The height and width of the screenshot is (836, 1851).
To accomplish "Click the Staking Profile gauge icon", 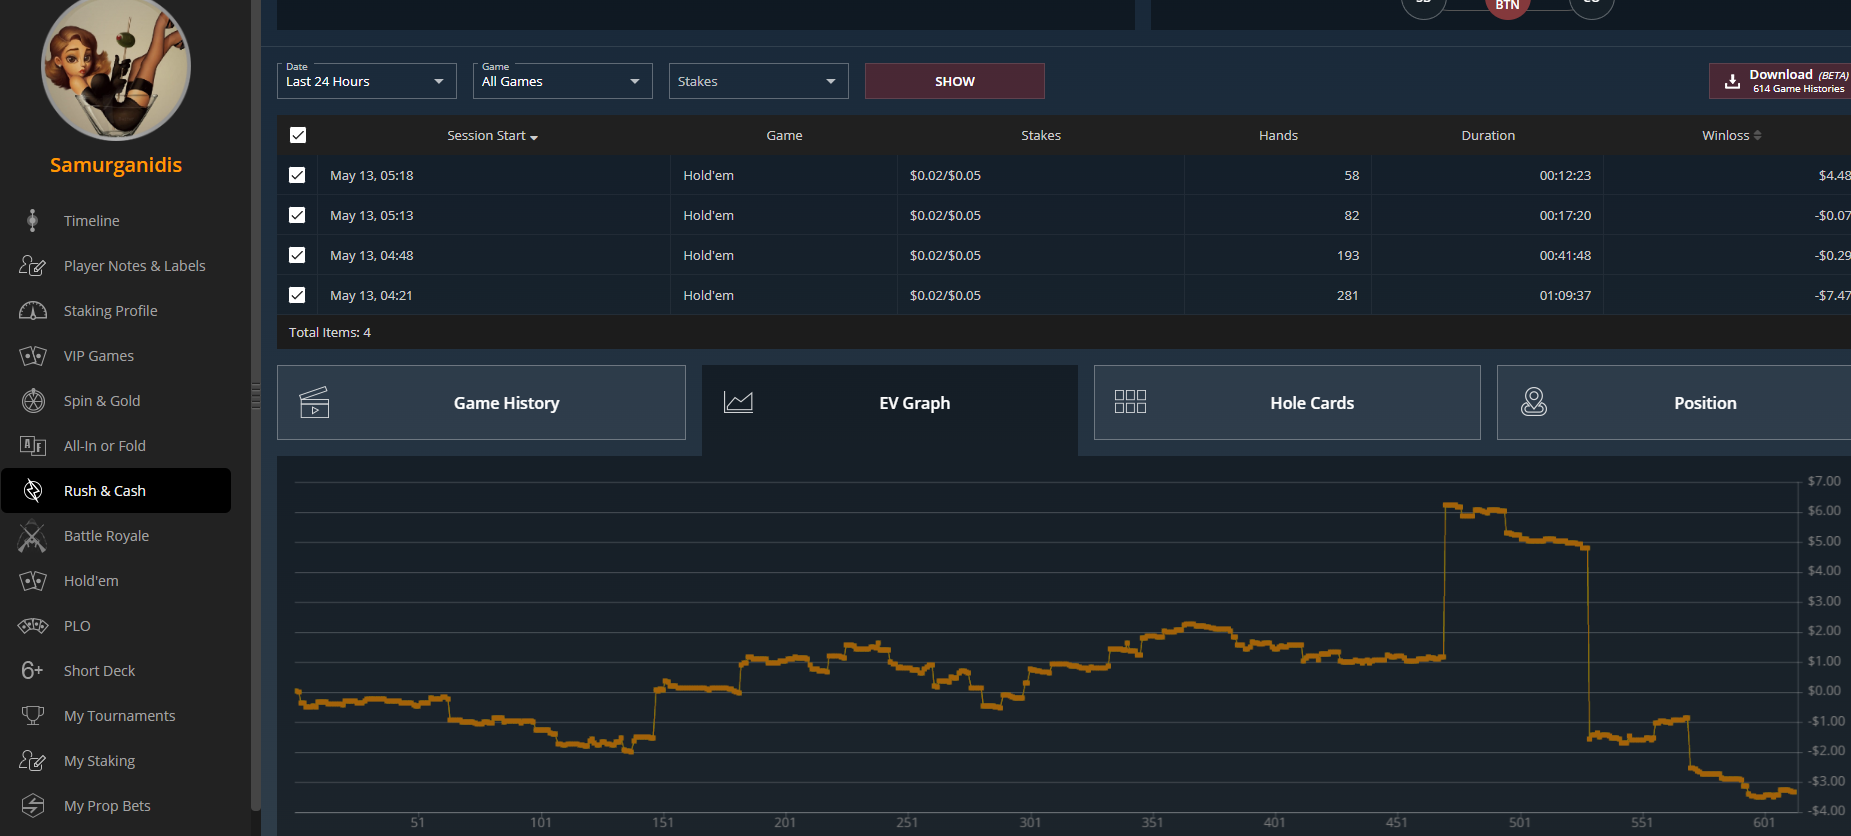I will [32, 310].
